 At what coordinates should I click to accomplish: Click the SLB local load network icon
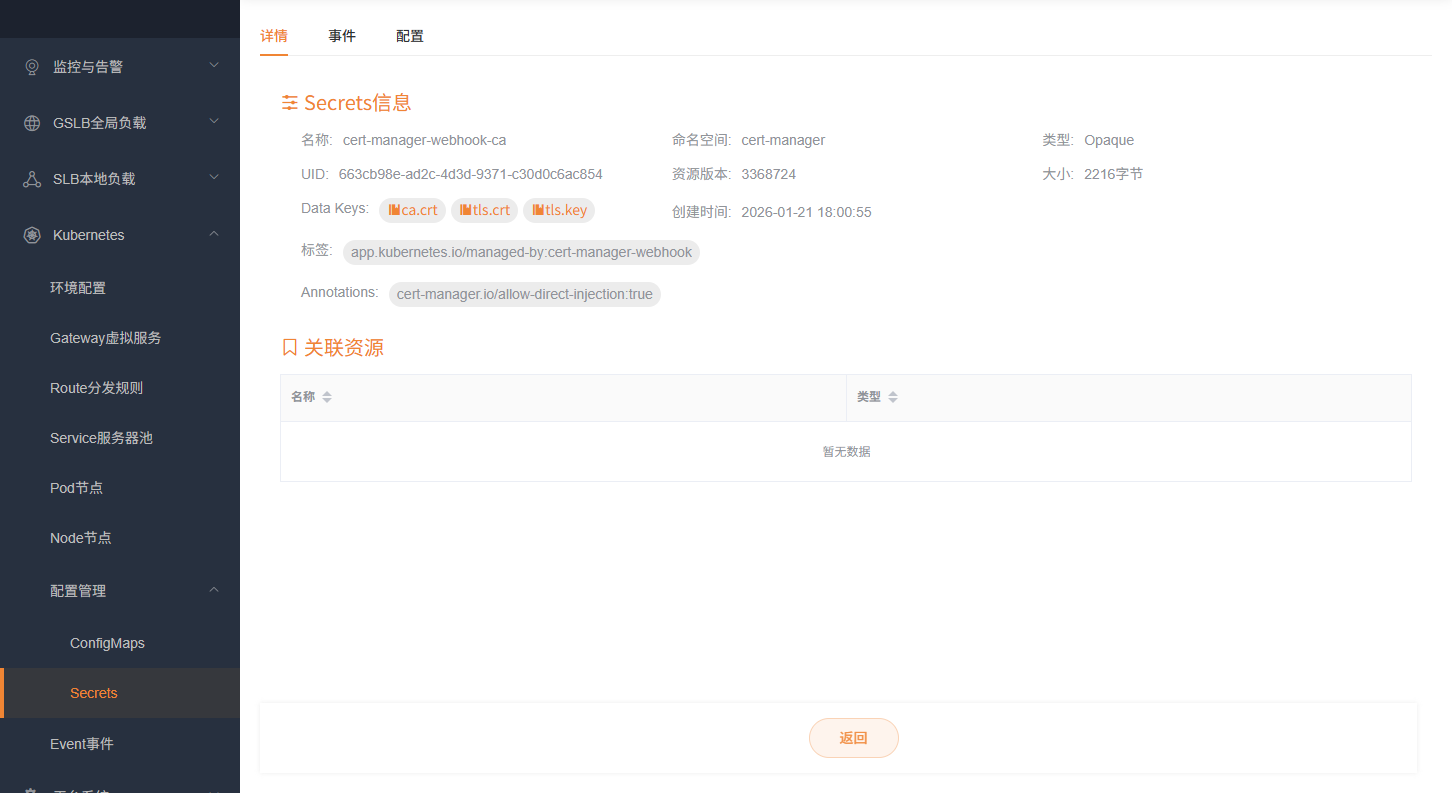(x=32, y=179)
